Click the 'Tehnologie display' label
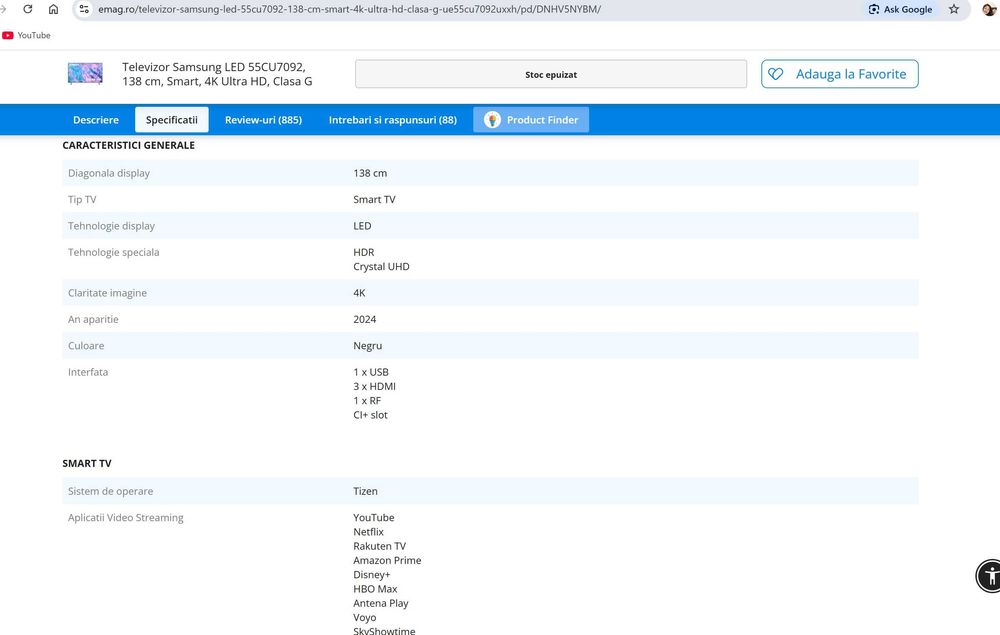Viewport: 1000px width, 635px height. [x=112, y=226]
